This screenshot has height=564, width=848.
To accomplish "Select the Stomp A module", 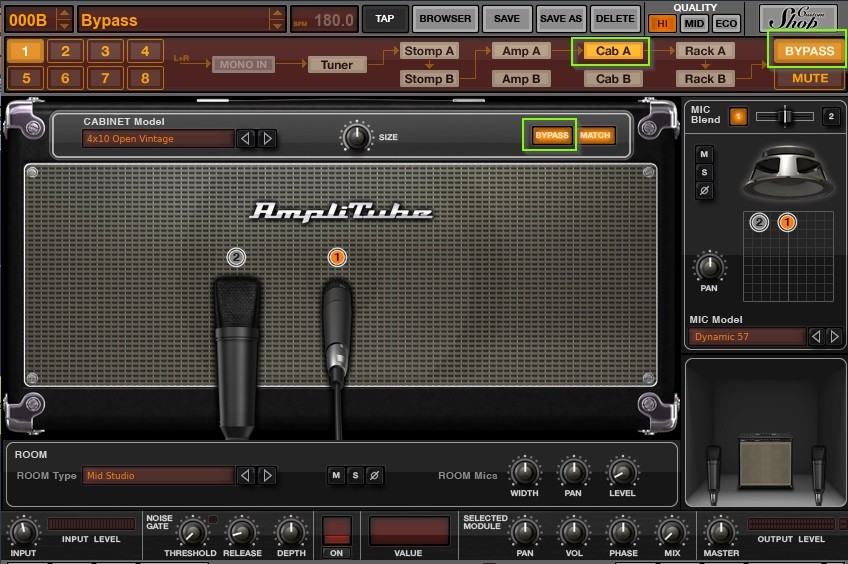I will (429, 51).
